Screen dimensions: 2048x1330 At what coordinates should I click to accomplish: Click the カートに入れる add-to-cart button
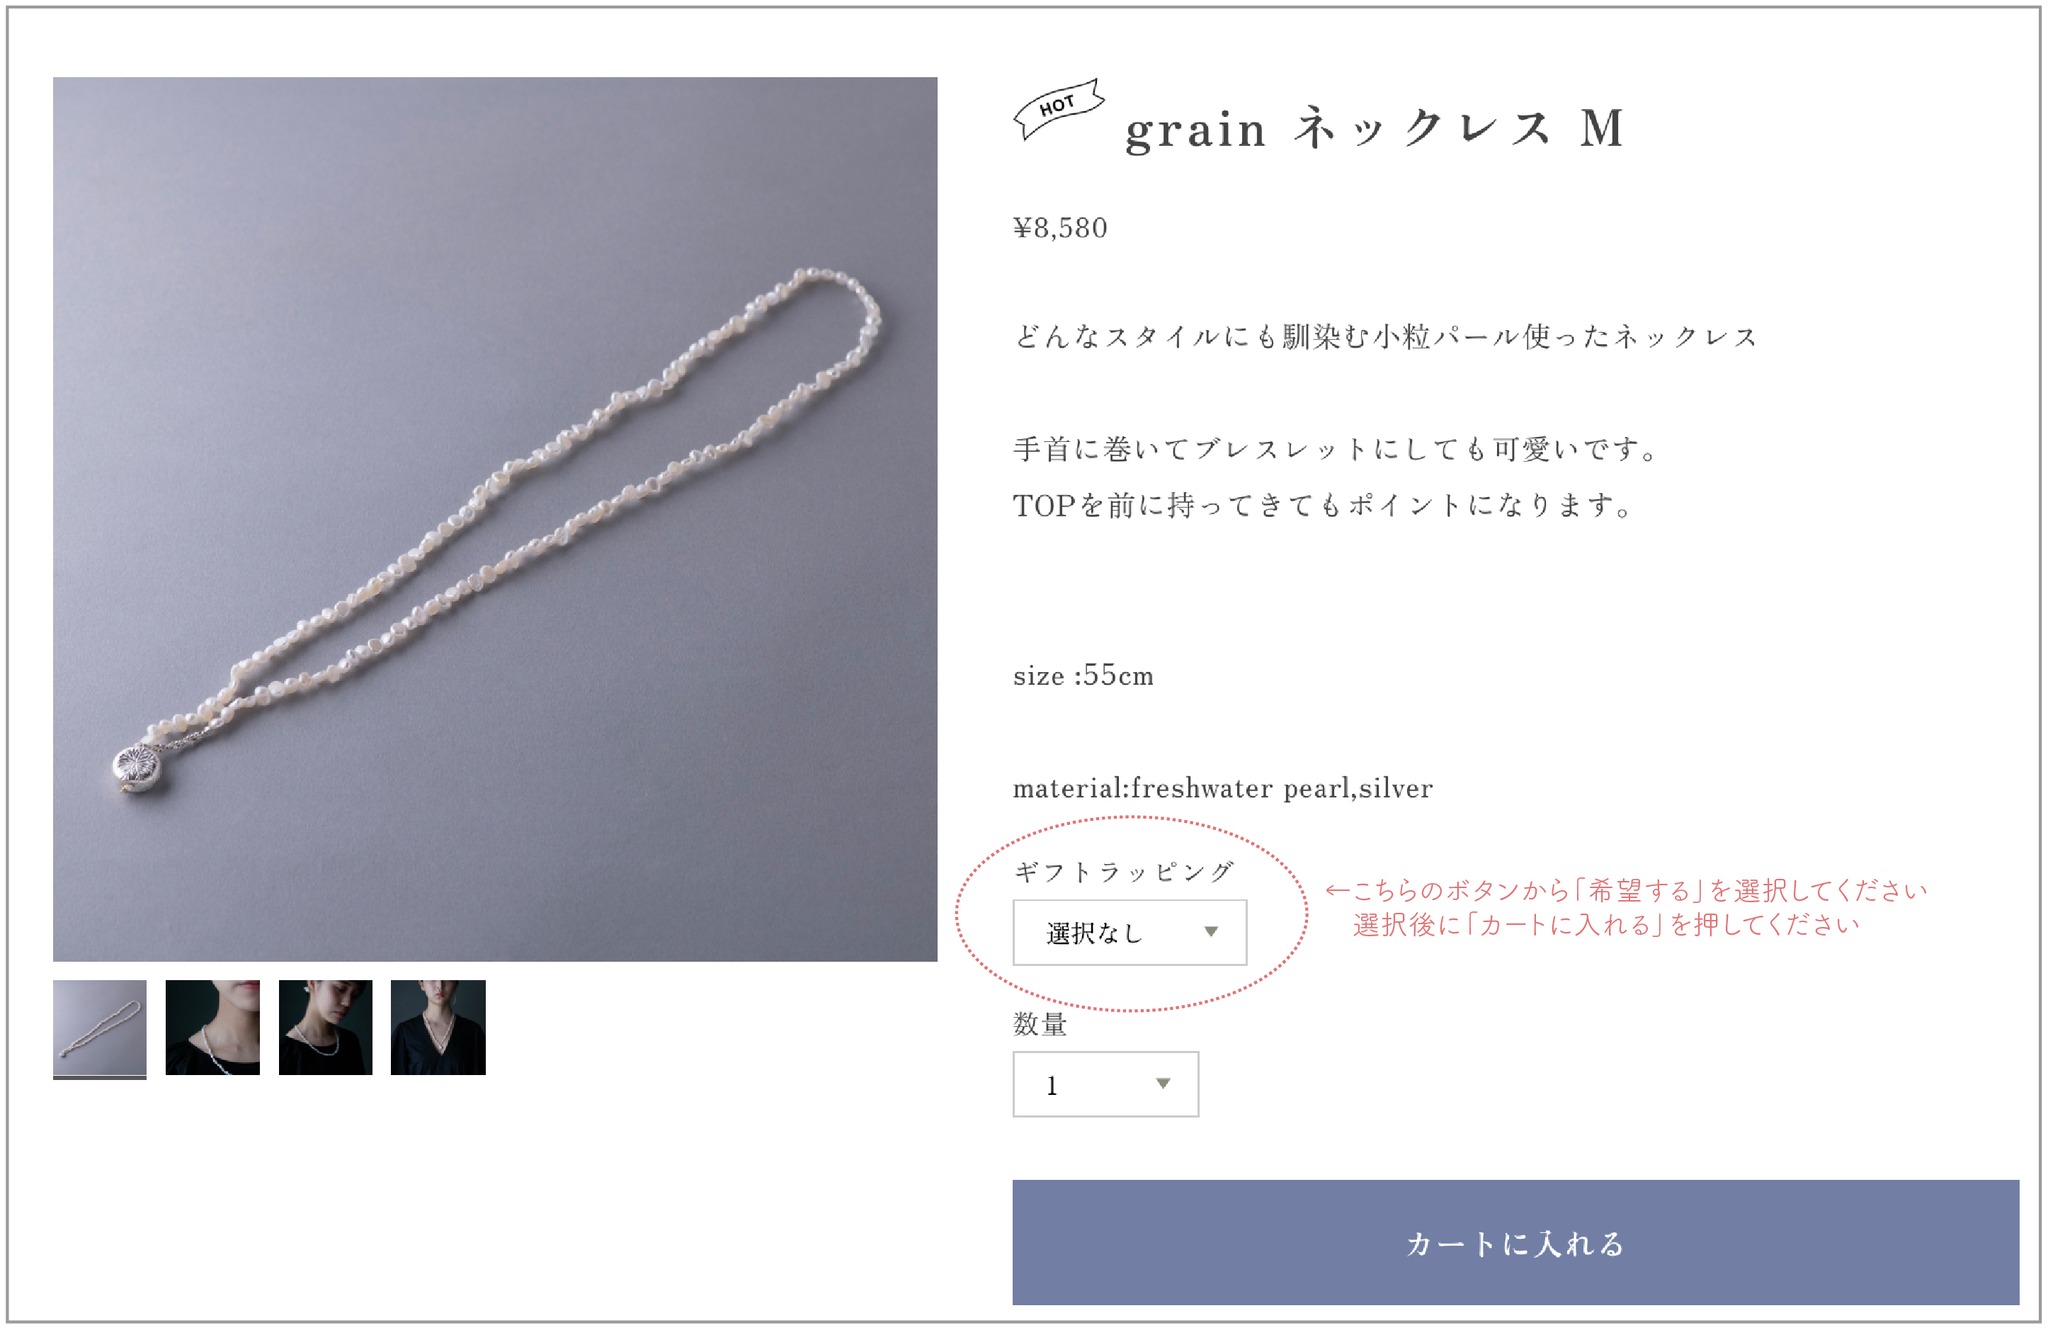click(x=1515, y=1242)
